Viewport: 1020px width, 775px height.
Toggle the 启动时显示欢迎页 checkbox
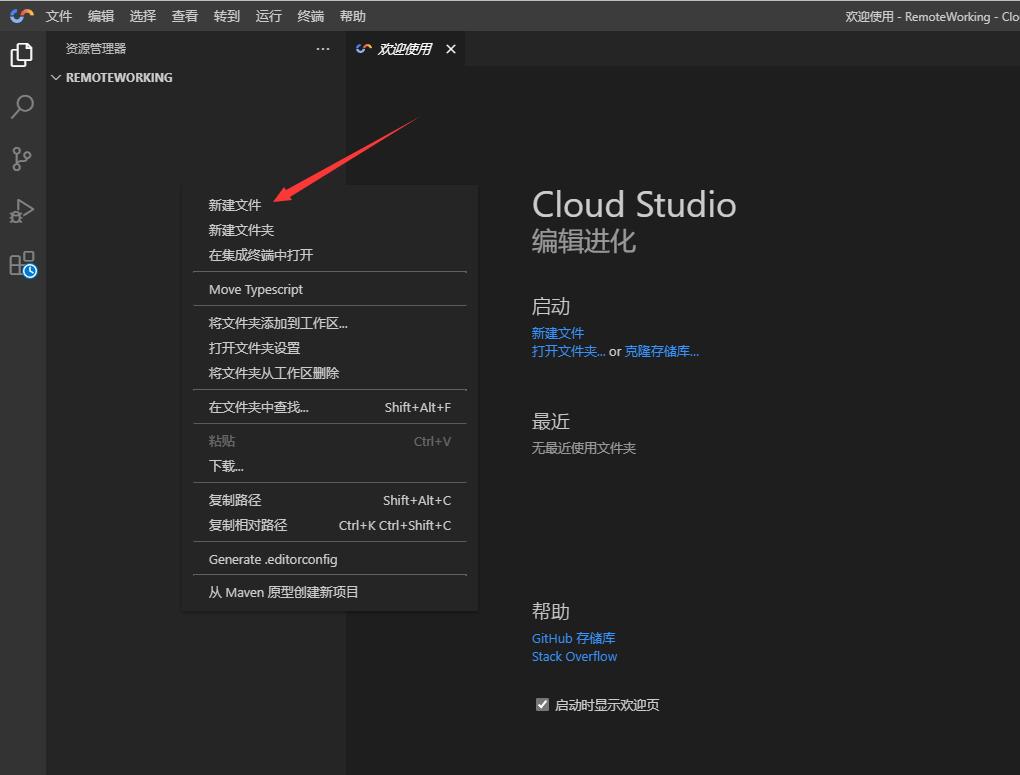543,705
